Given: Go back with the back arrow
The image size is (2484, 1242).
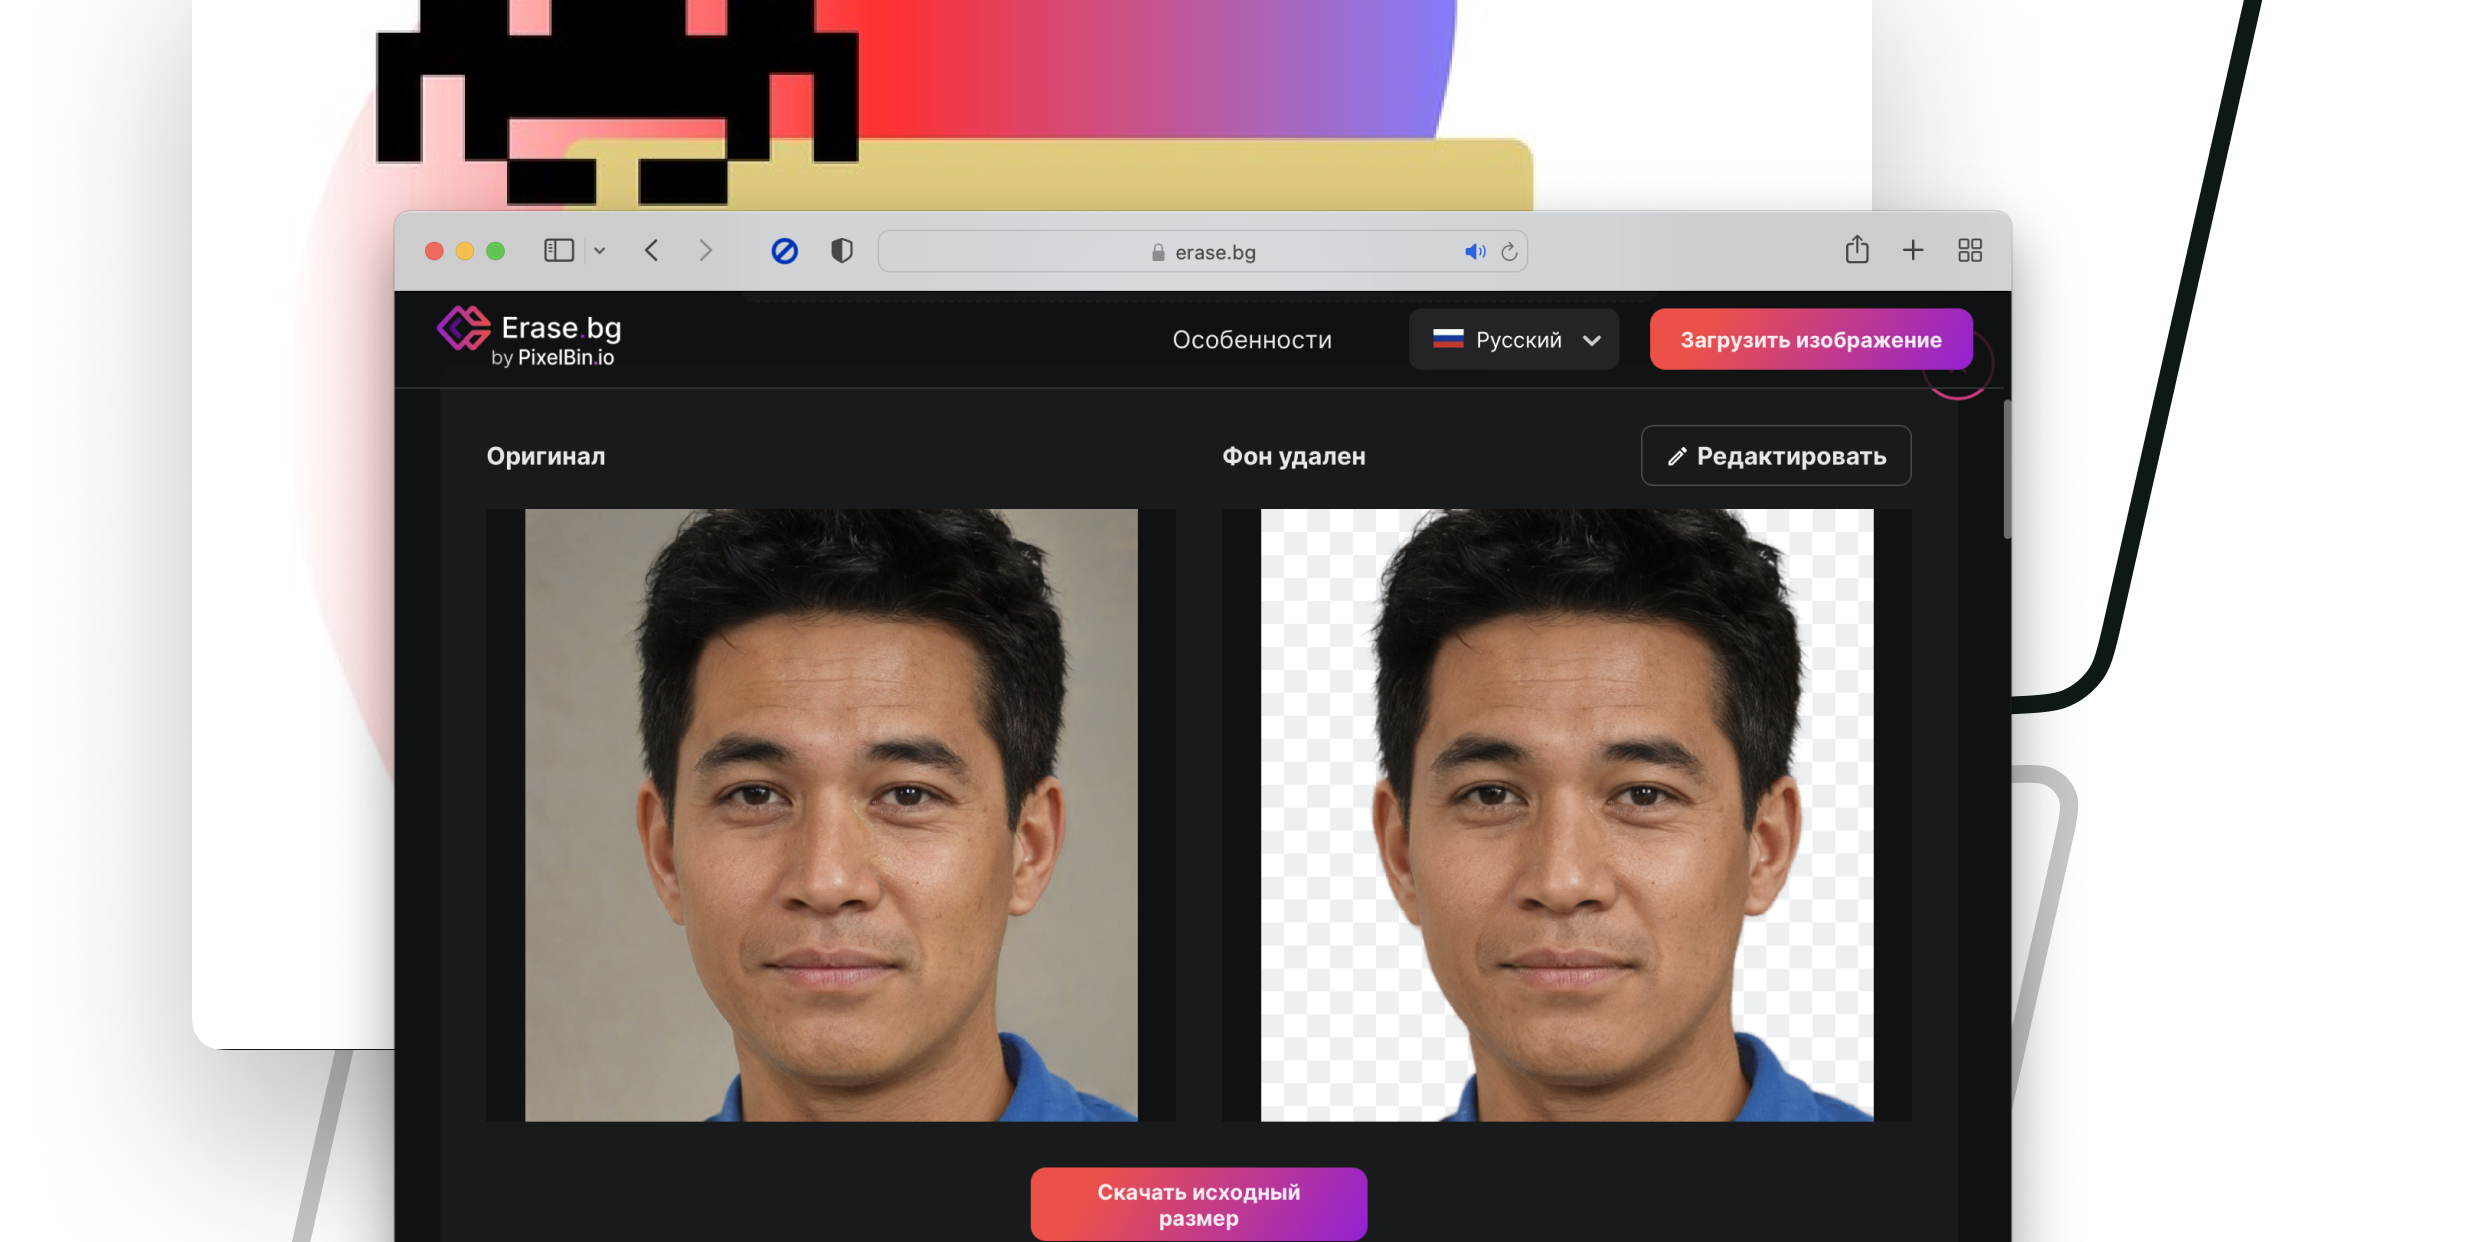Looking at the screenshot, I should (651, 250).
